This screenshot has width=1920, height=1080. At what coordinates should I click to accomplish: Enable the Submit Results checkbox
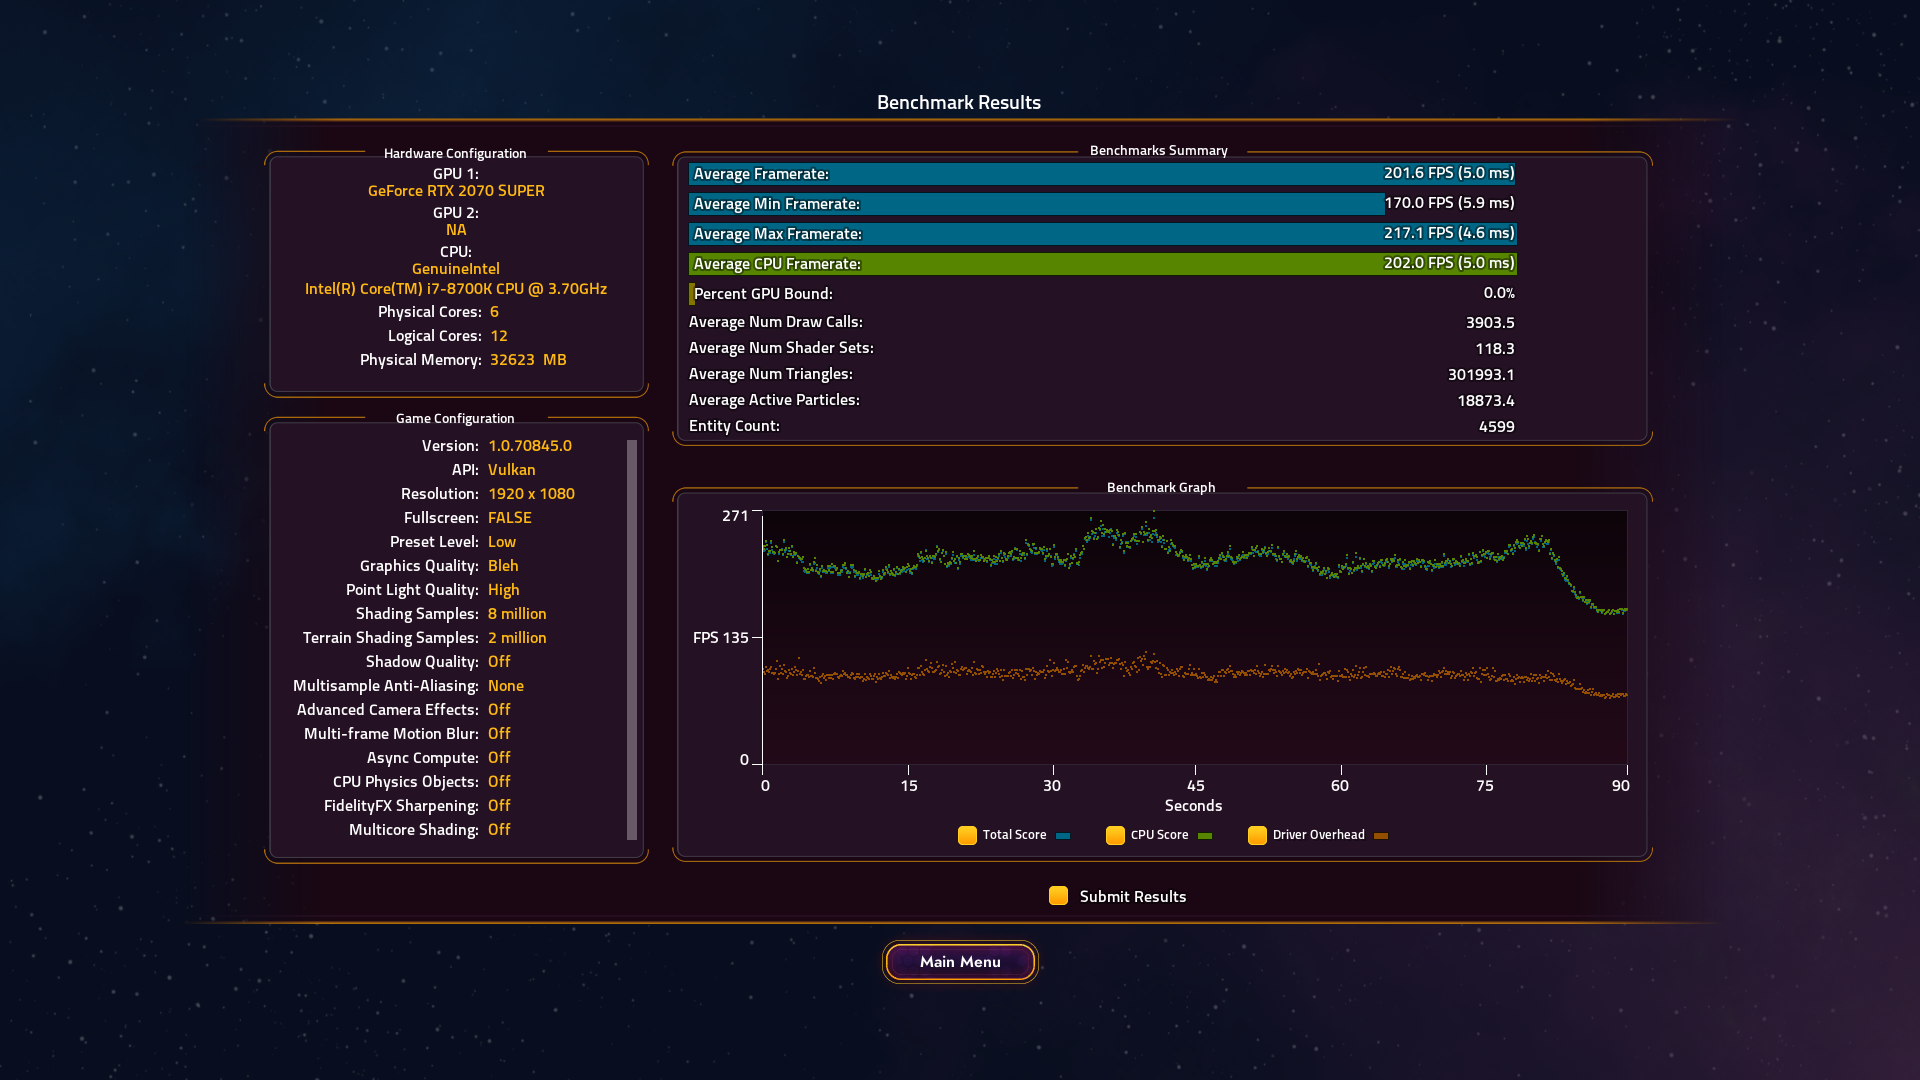coord(1058,896)
